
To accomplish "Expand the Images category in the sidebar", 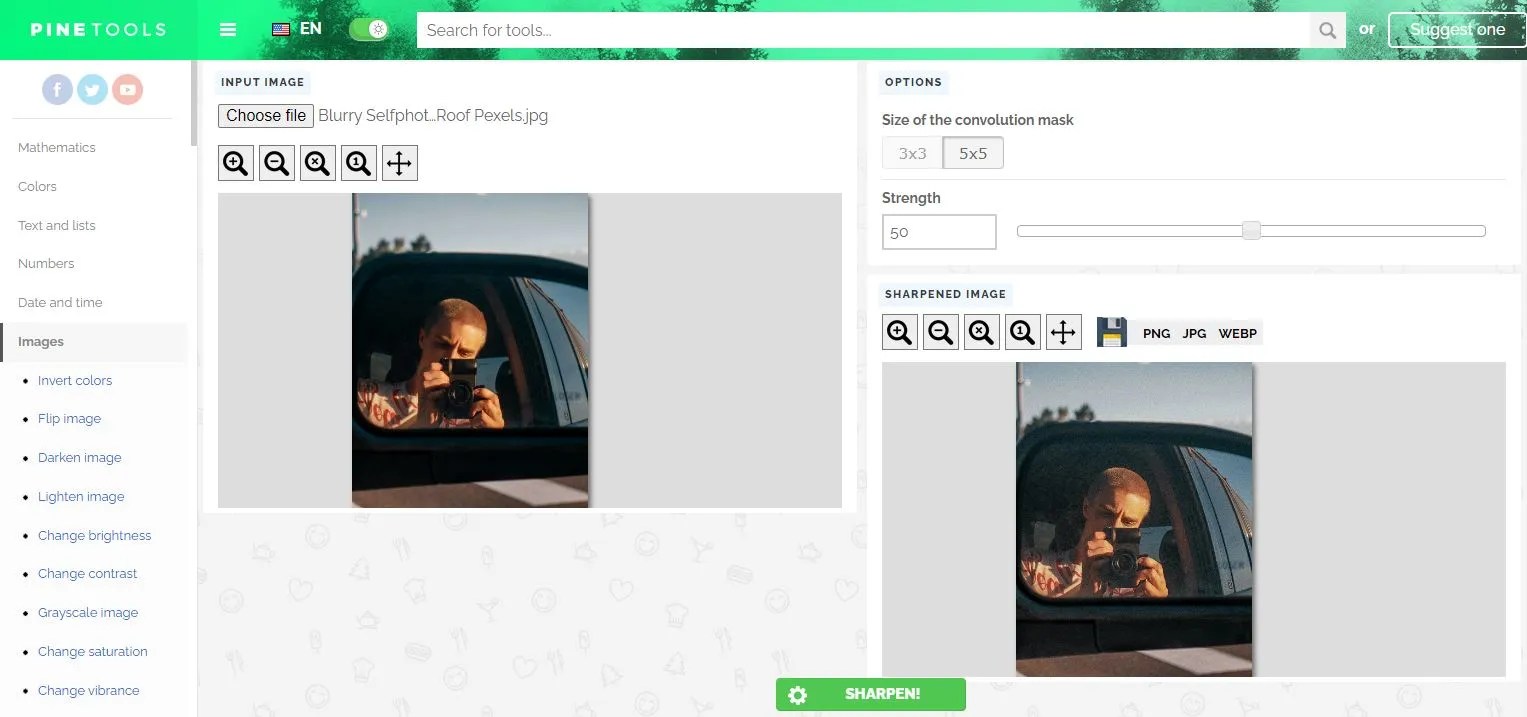I will point(41,341).
